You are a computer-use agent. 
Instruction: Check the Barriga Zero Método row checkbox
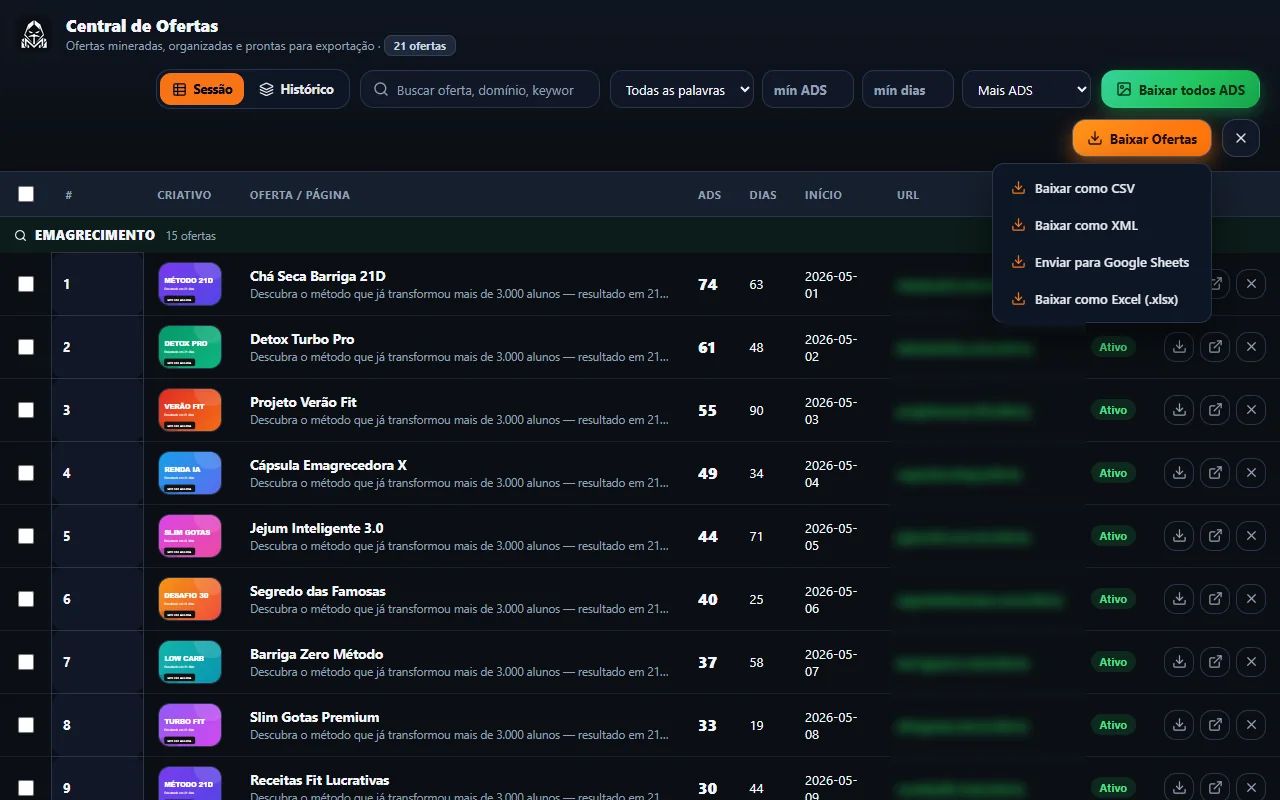[x=26, y=662]
